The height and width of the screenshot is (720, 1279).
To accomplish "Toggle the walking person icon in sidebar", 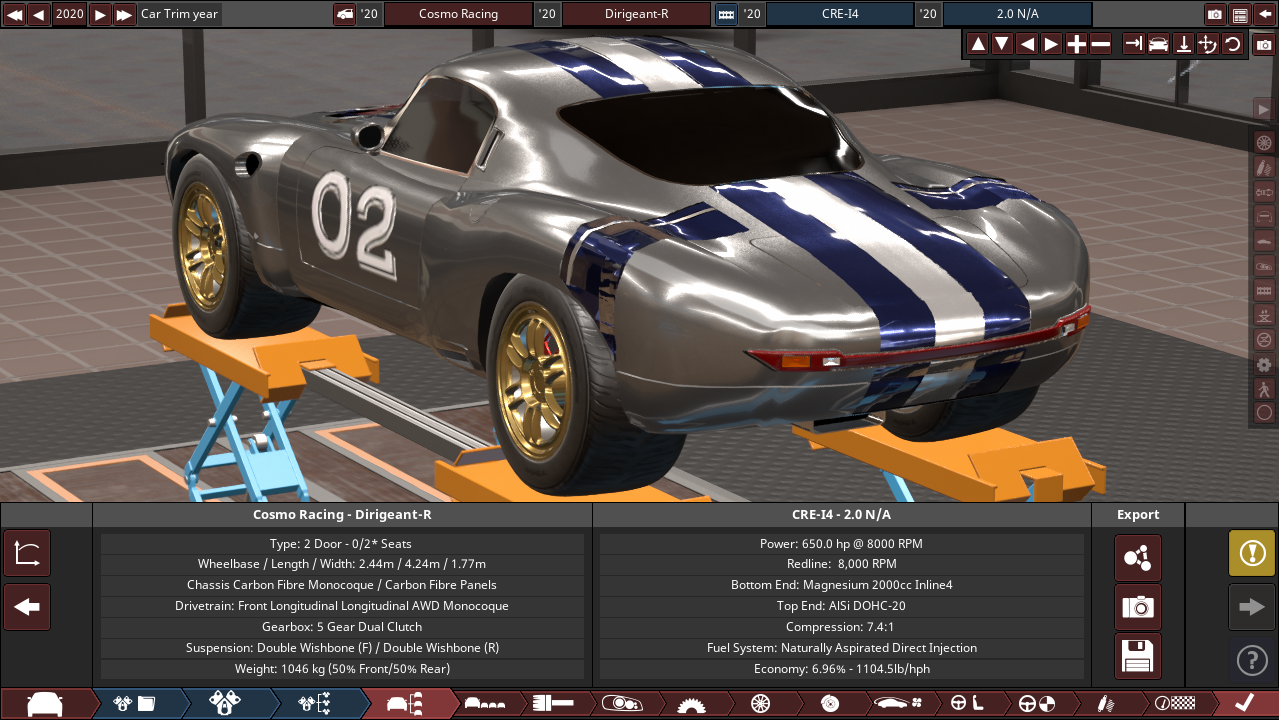I will (x=1264, y=389).
